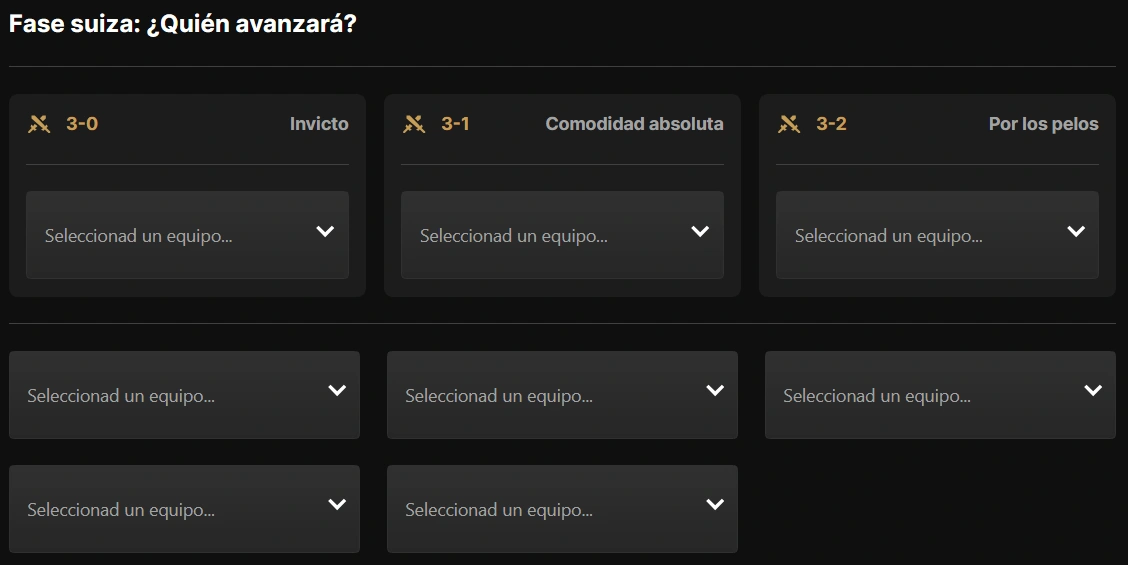Click the chevron arrow in the Comodidad absoluta card
Image resolution: width=1128 pixels, height=565 pixels.
700,232
